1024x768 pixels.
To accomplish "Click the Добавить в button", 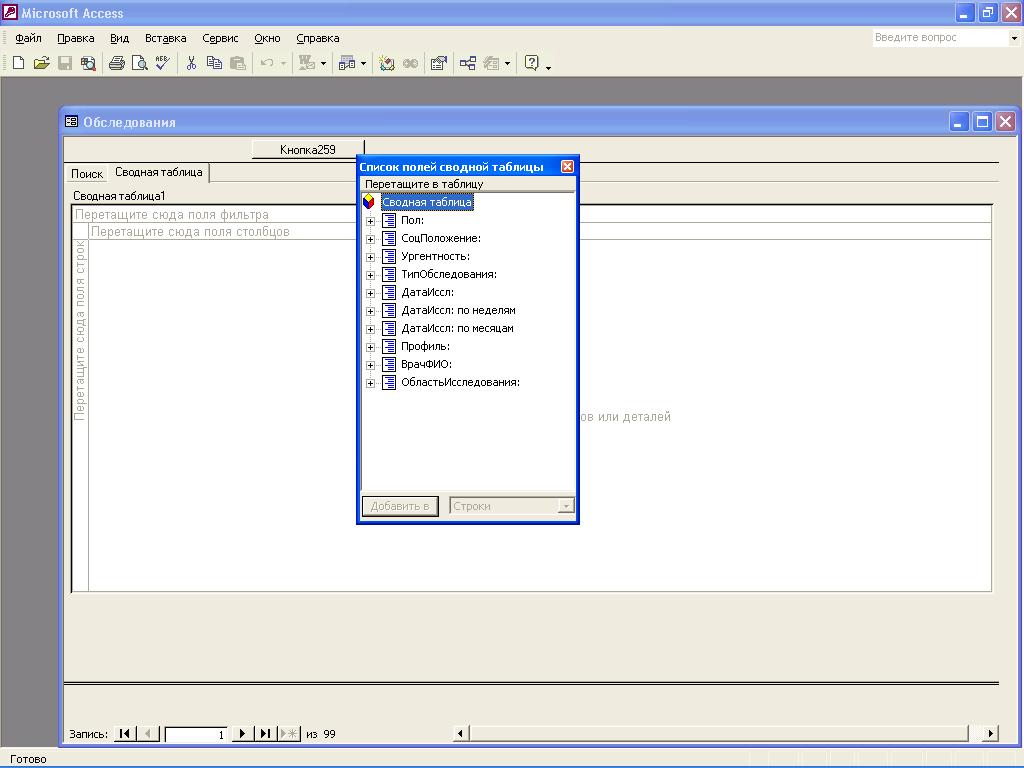I will coord(400,506).
